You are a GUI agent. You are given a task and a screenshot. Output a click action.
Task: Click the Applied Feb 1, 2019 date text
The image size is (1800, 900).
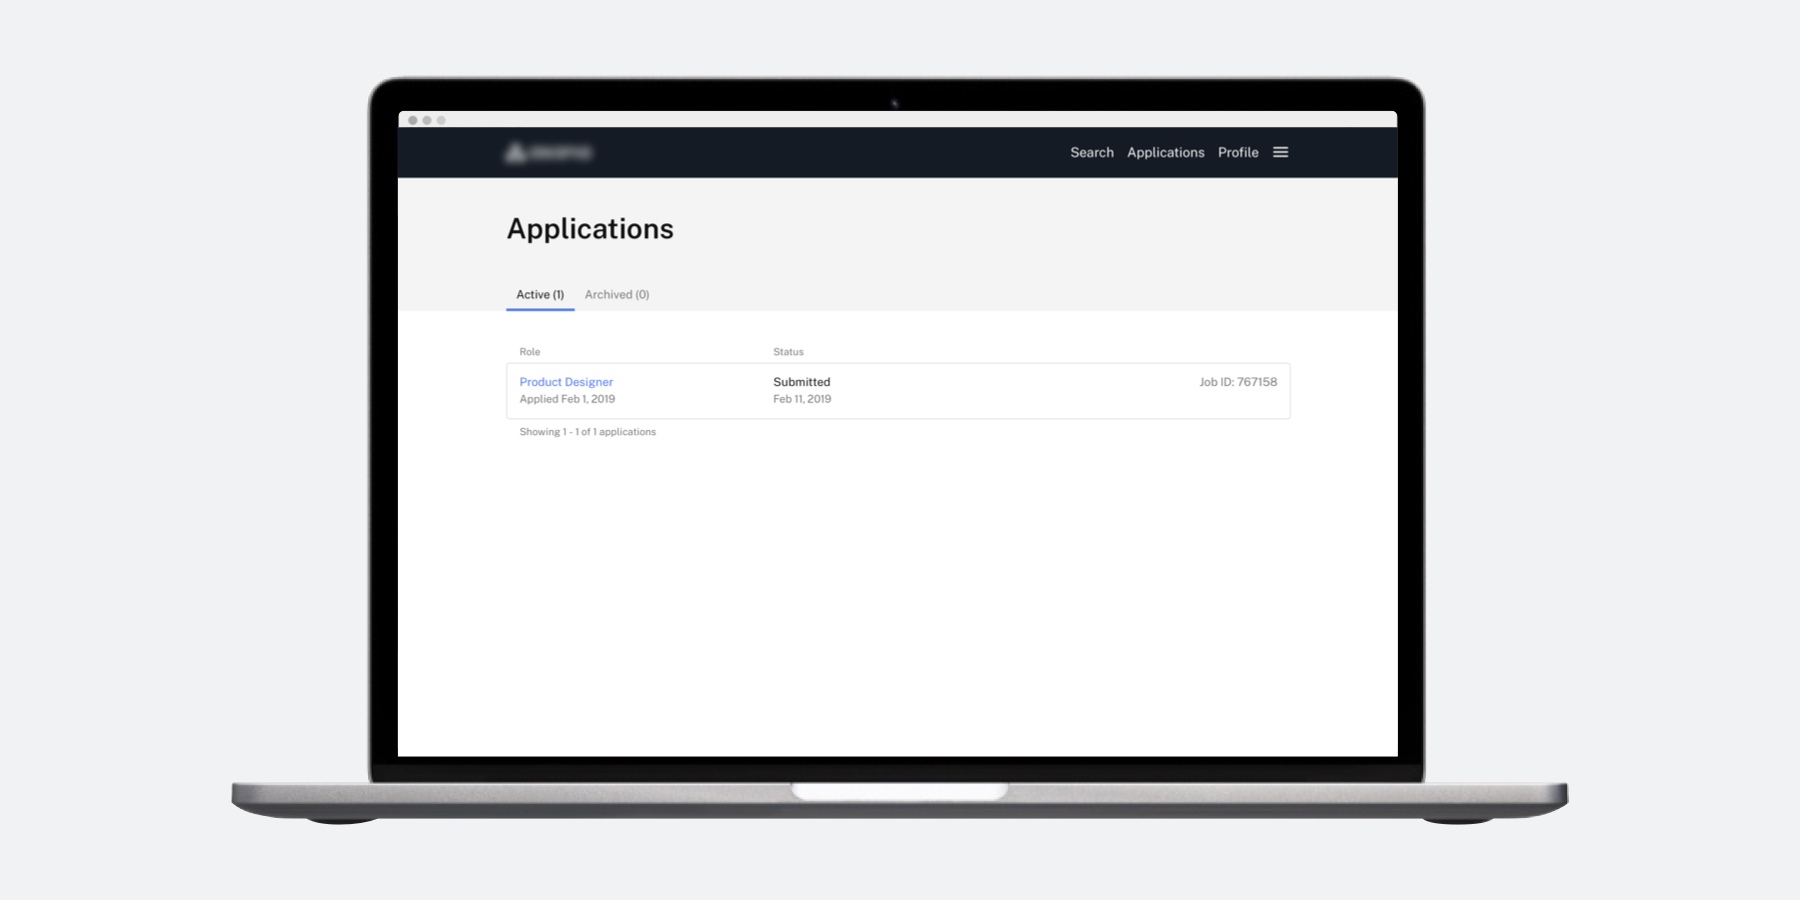pos(567,398)
